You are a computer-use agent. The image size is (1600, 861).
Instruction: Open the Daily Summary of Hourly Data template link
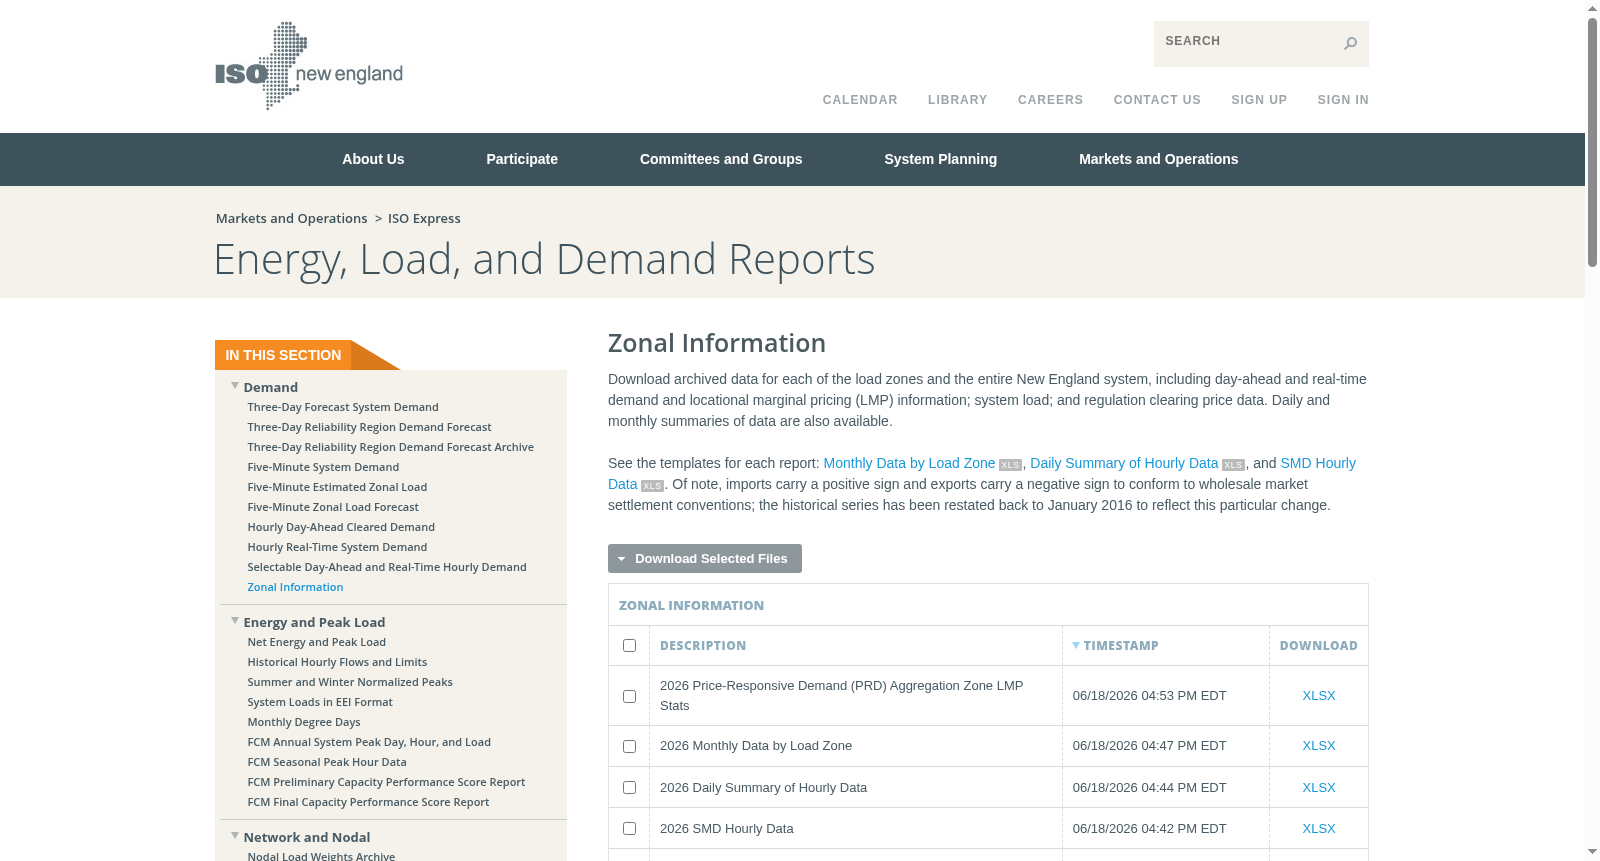pos(1124,463)
